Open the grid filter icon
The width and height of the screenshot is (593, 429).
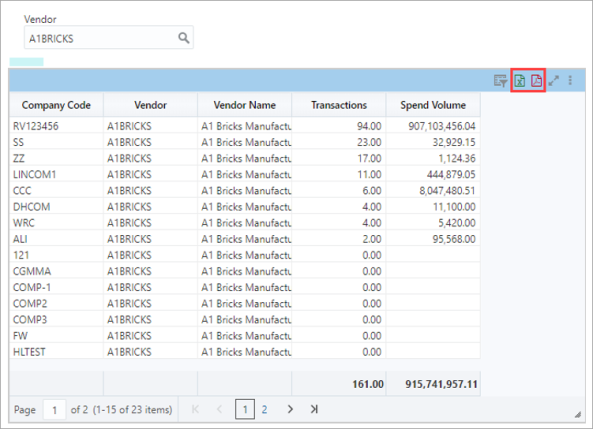pyautogui.click(x=500, y=81)
